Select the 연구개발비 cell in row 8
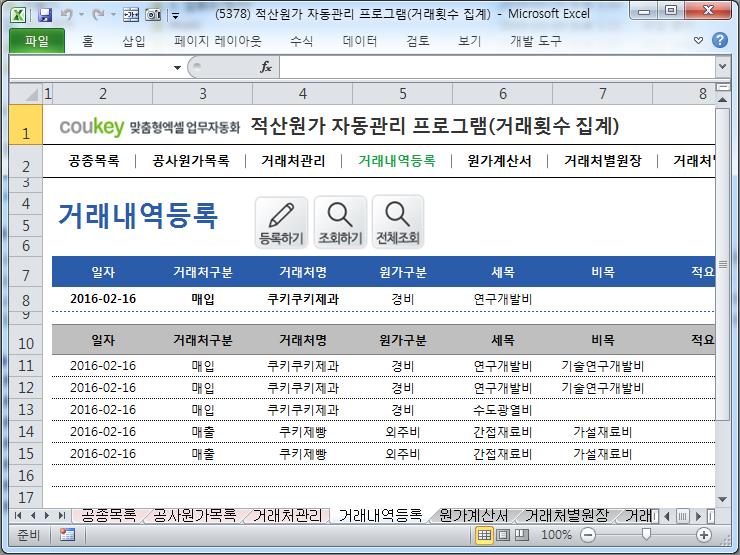Viewport: 740px width, 555px height. [x=503, y=299]
